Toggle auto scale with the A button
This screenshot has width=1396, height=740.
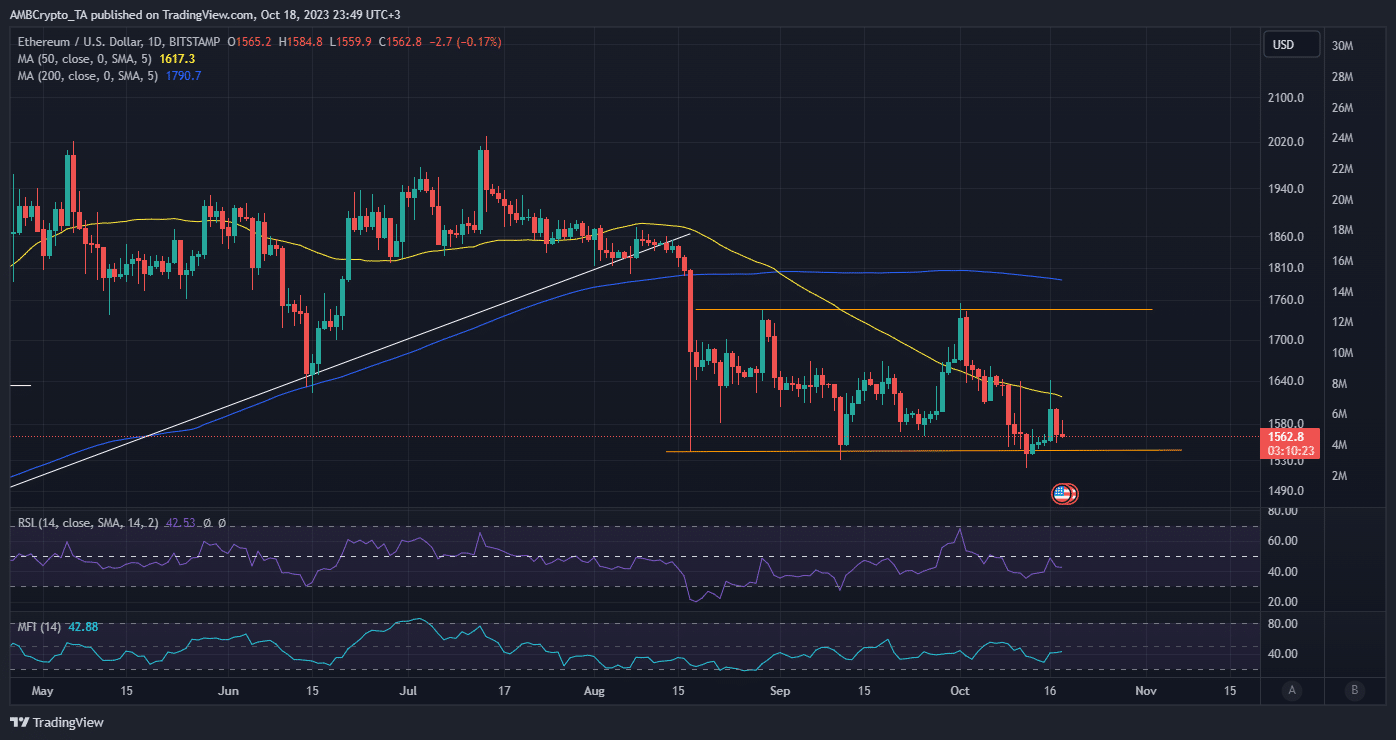1292,690
